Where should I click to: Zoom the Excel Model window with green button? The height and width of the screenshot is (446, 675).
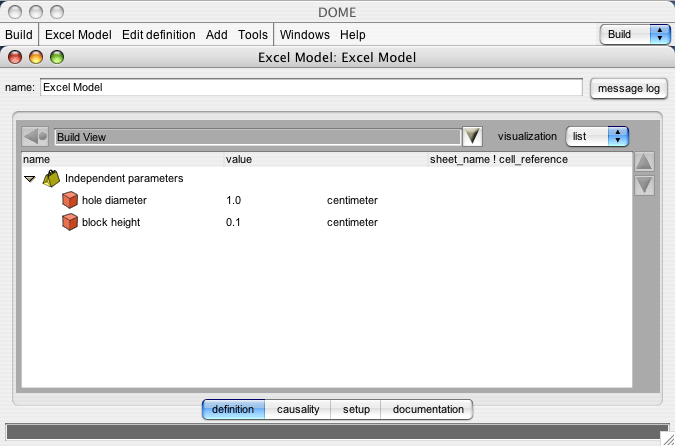tap(57, 57)
